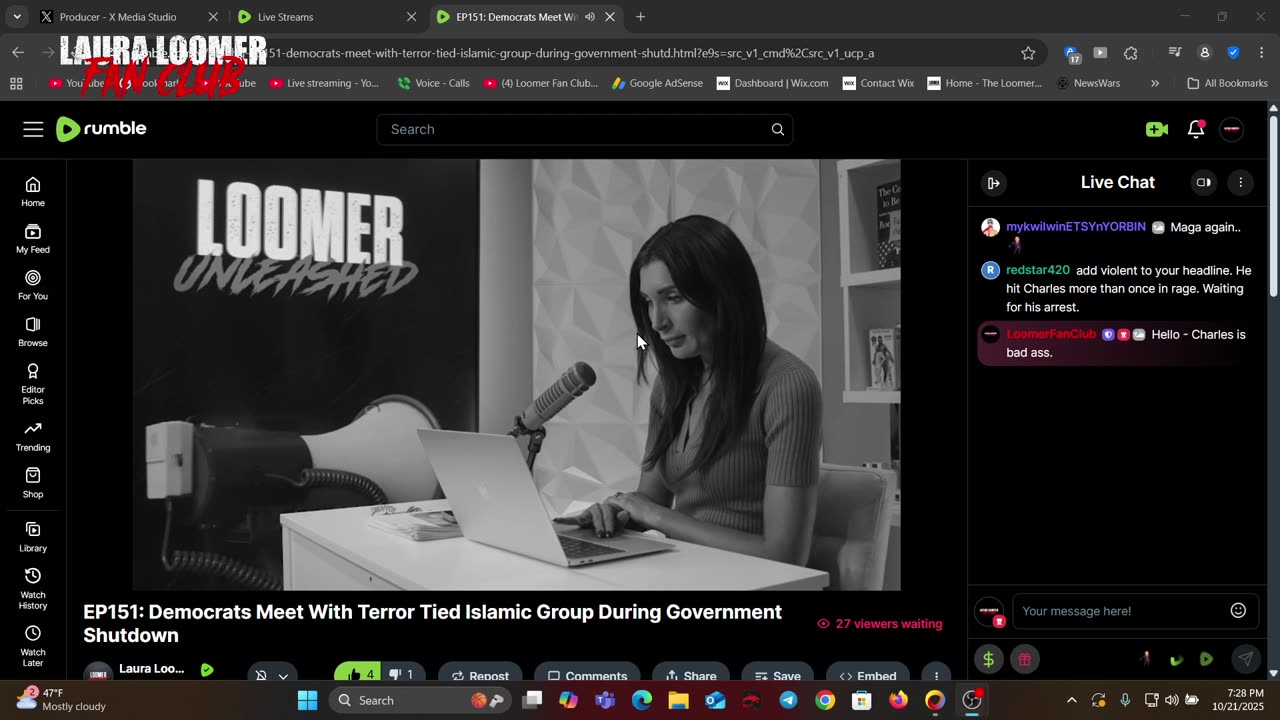
Task: Open Watch Later list
Action: 33,646
